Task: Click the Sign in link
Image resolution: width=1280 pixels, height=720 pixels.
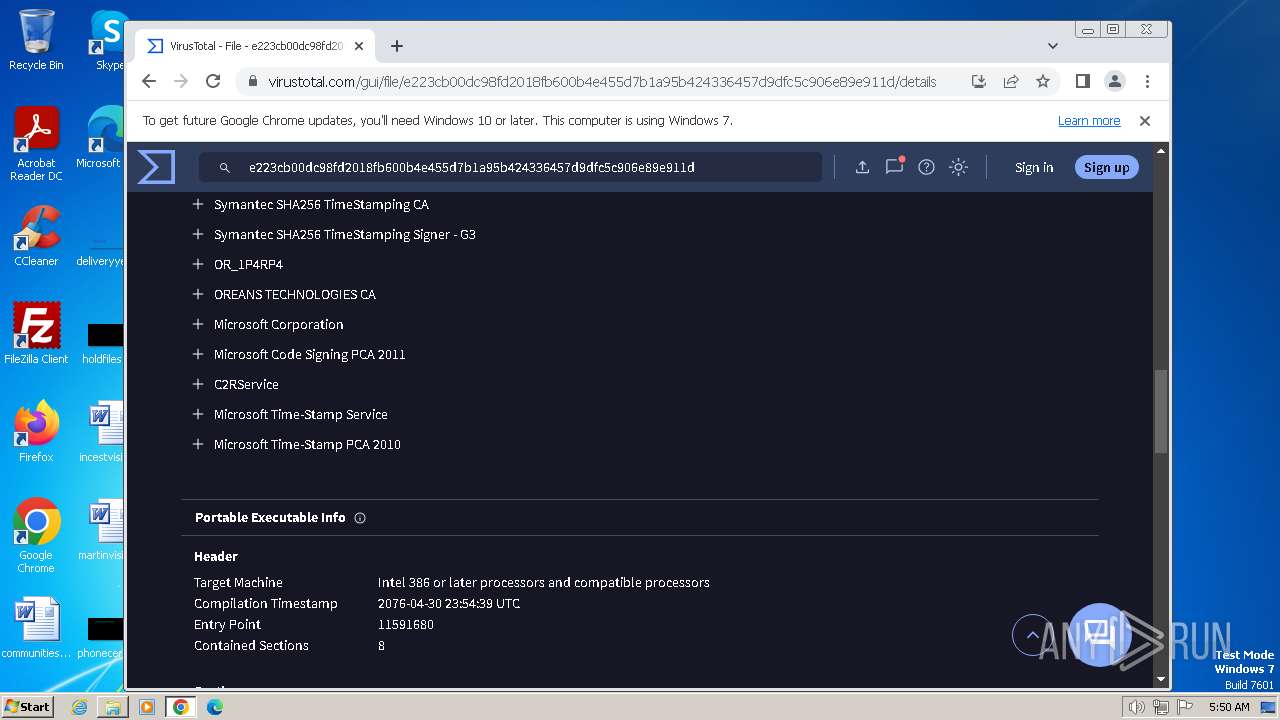Action: (1034, 168)
